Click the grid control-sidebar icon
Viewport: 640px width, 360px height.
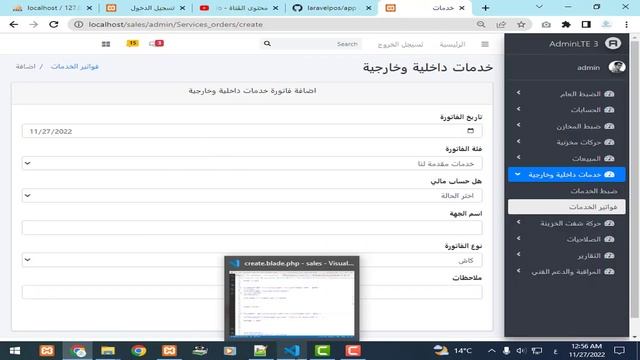[106, 44]
